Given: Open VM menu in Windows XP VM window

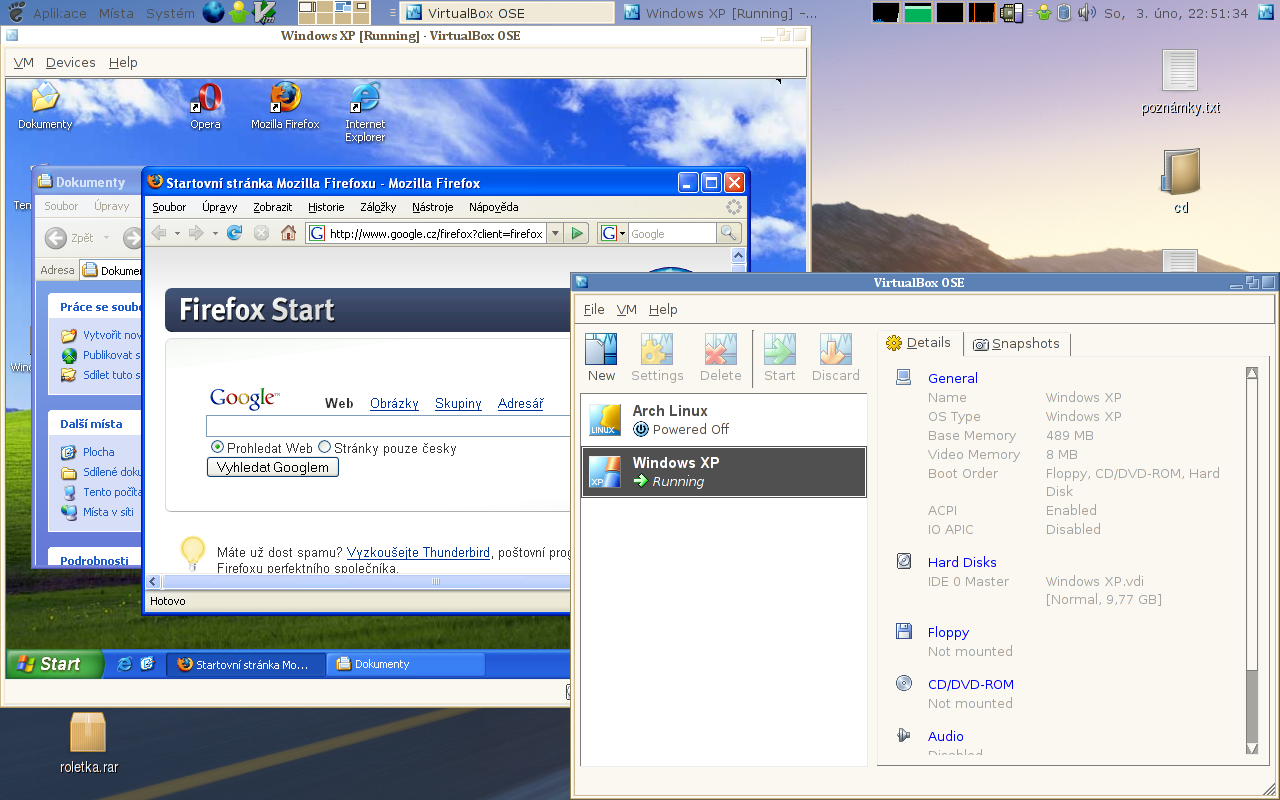Looking at the screenshot, I should pyautogui.click(x=23, y=62).
